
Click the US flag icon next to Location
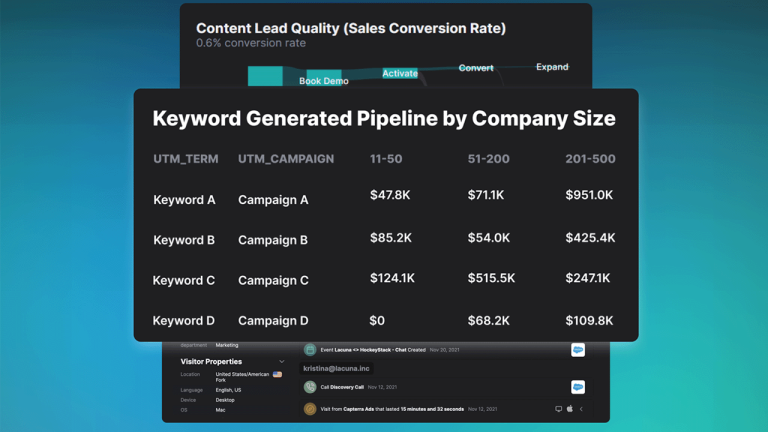(x=277, y=374)
